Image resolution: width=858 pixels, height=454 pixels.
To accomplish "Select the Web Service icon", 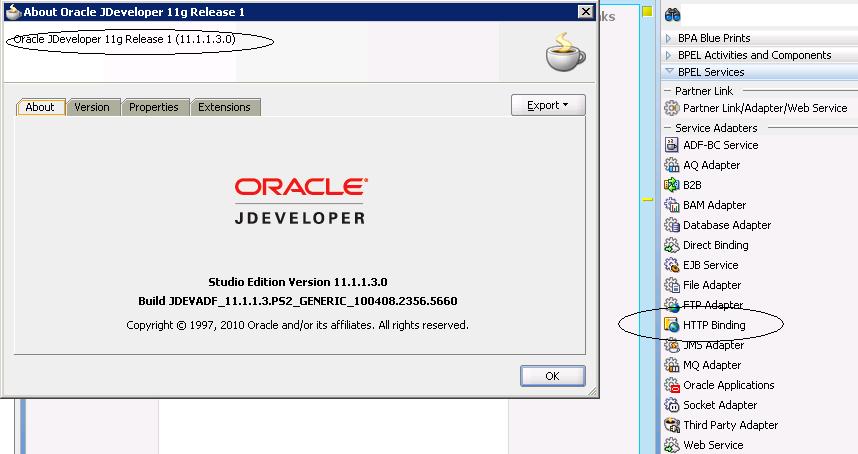I will pos(671,445).
